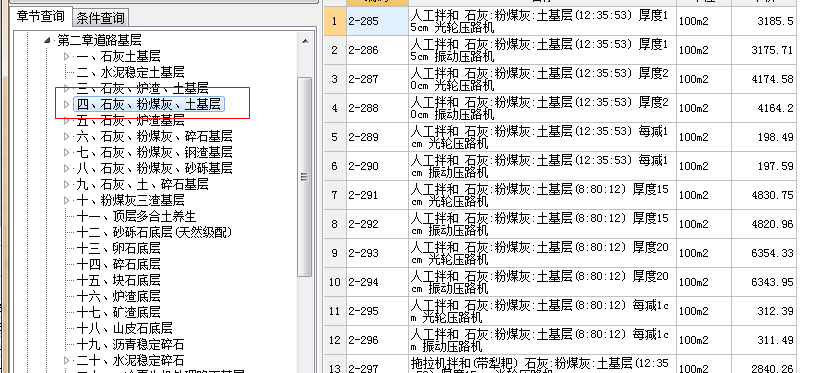
Task: Click row header number 1
Action: (335, 21)
